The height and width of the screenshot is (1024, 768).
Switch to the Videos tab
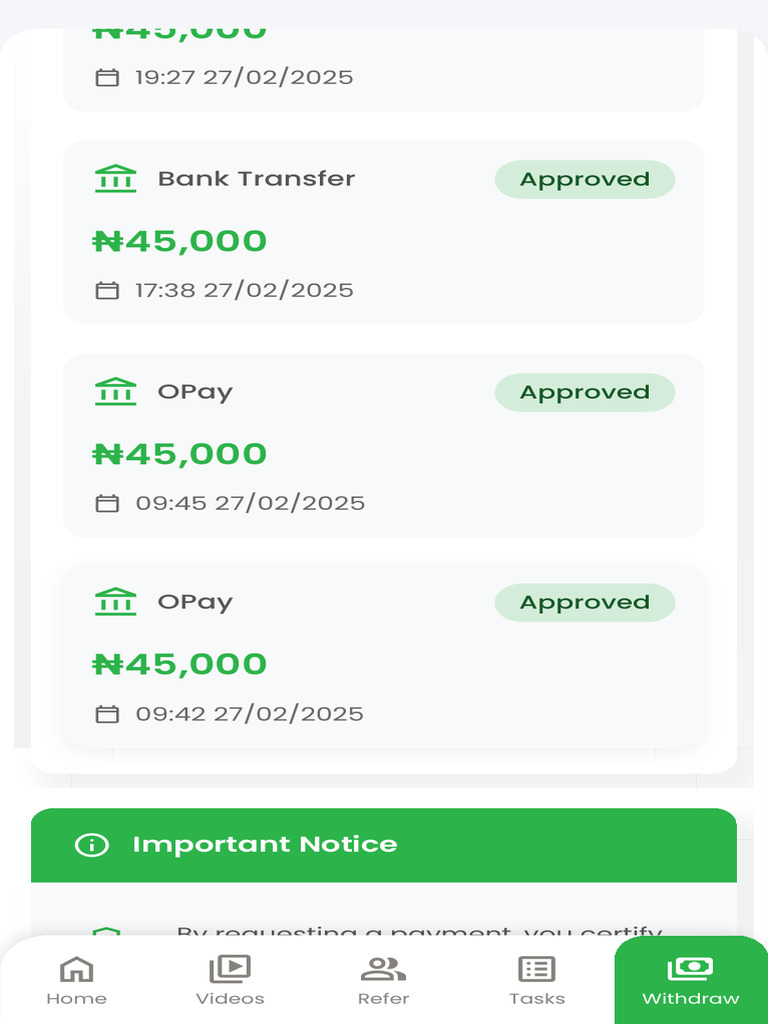[230, 980]
